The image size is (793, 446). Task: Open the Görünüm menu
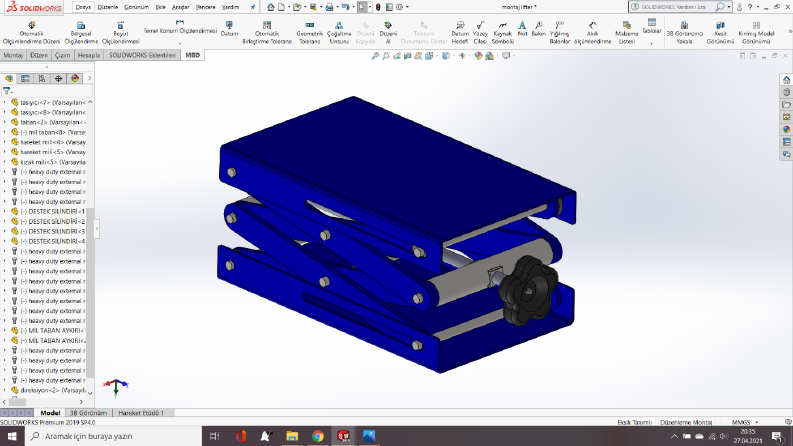(x=137, y=7)
